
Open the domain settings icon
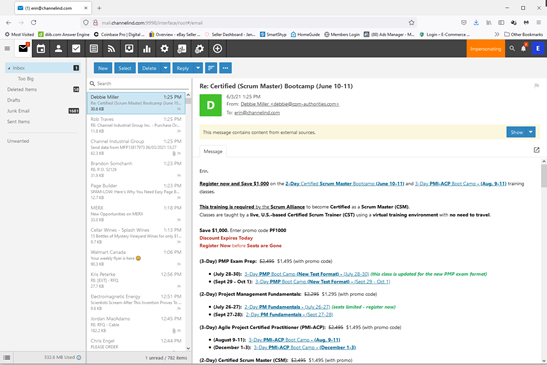[182, 49]
